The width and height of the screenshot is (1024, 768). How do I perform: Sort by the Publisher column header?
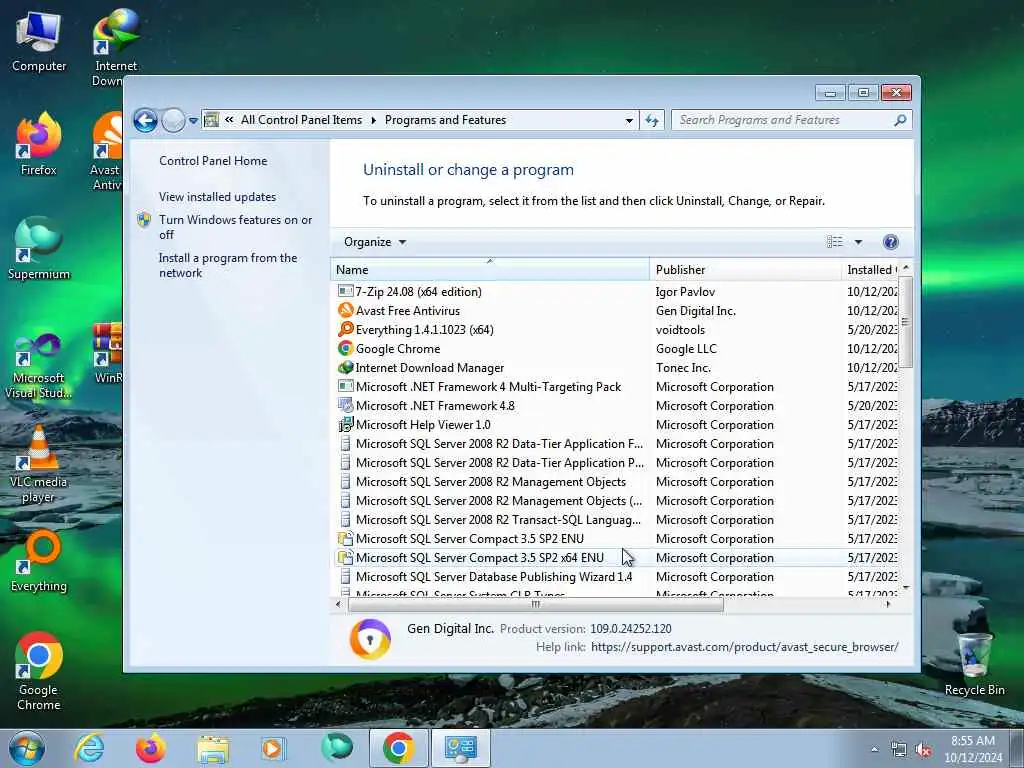[x=745, y=270]
